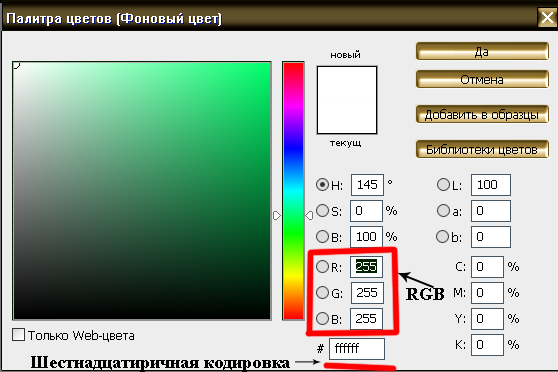Click the blue B field showing 255

tap(367, 319)
